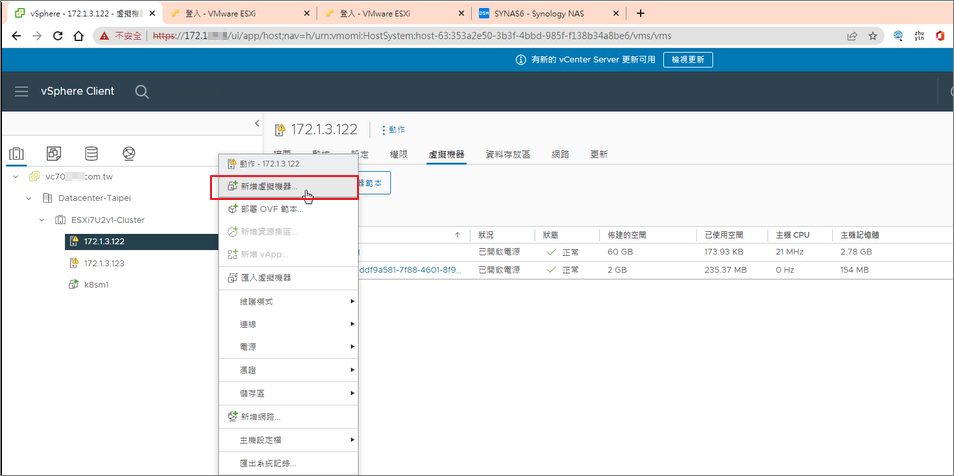Click the info icon in vCenter update banner

click(x=520, y=60)
